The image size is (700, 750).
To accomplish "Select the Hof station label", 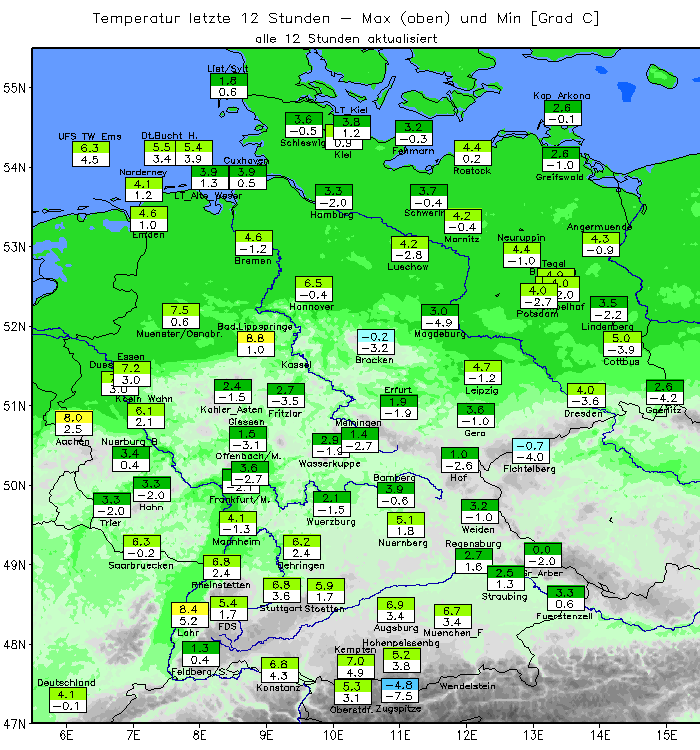I will pos(458,477).
